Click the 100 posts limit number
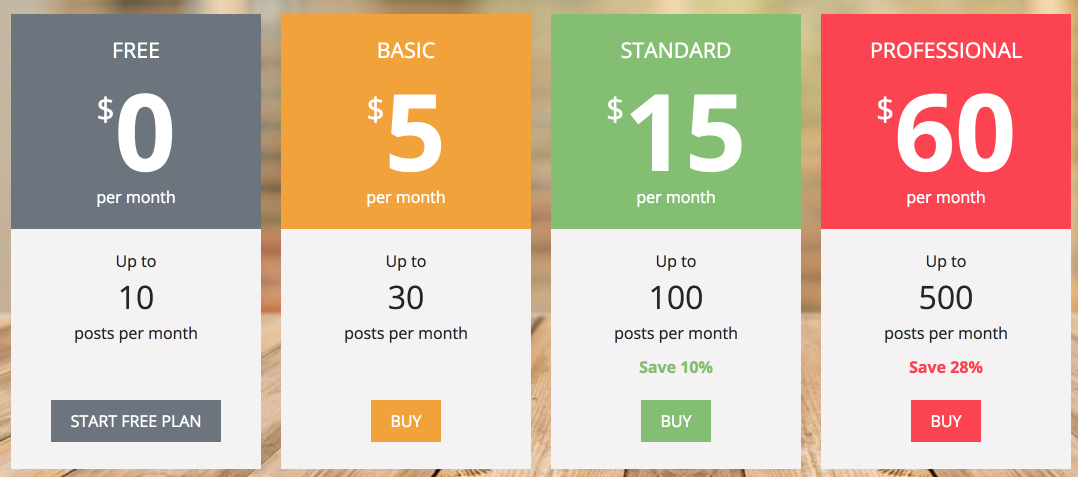1078x477 pixels. (676, 297)
